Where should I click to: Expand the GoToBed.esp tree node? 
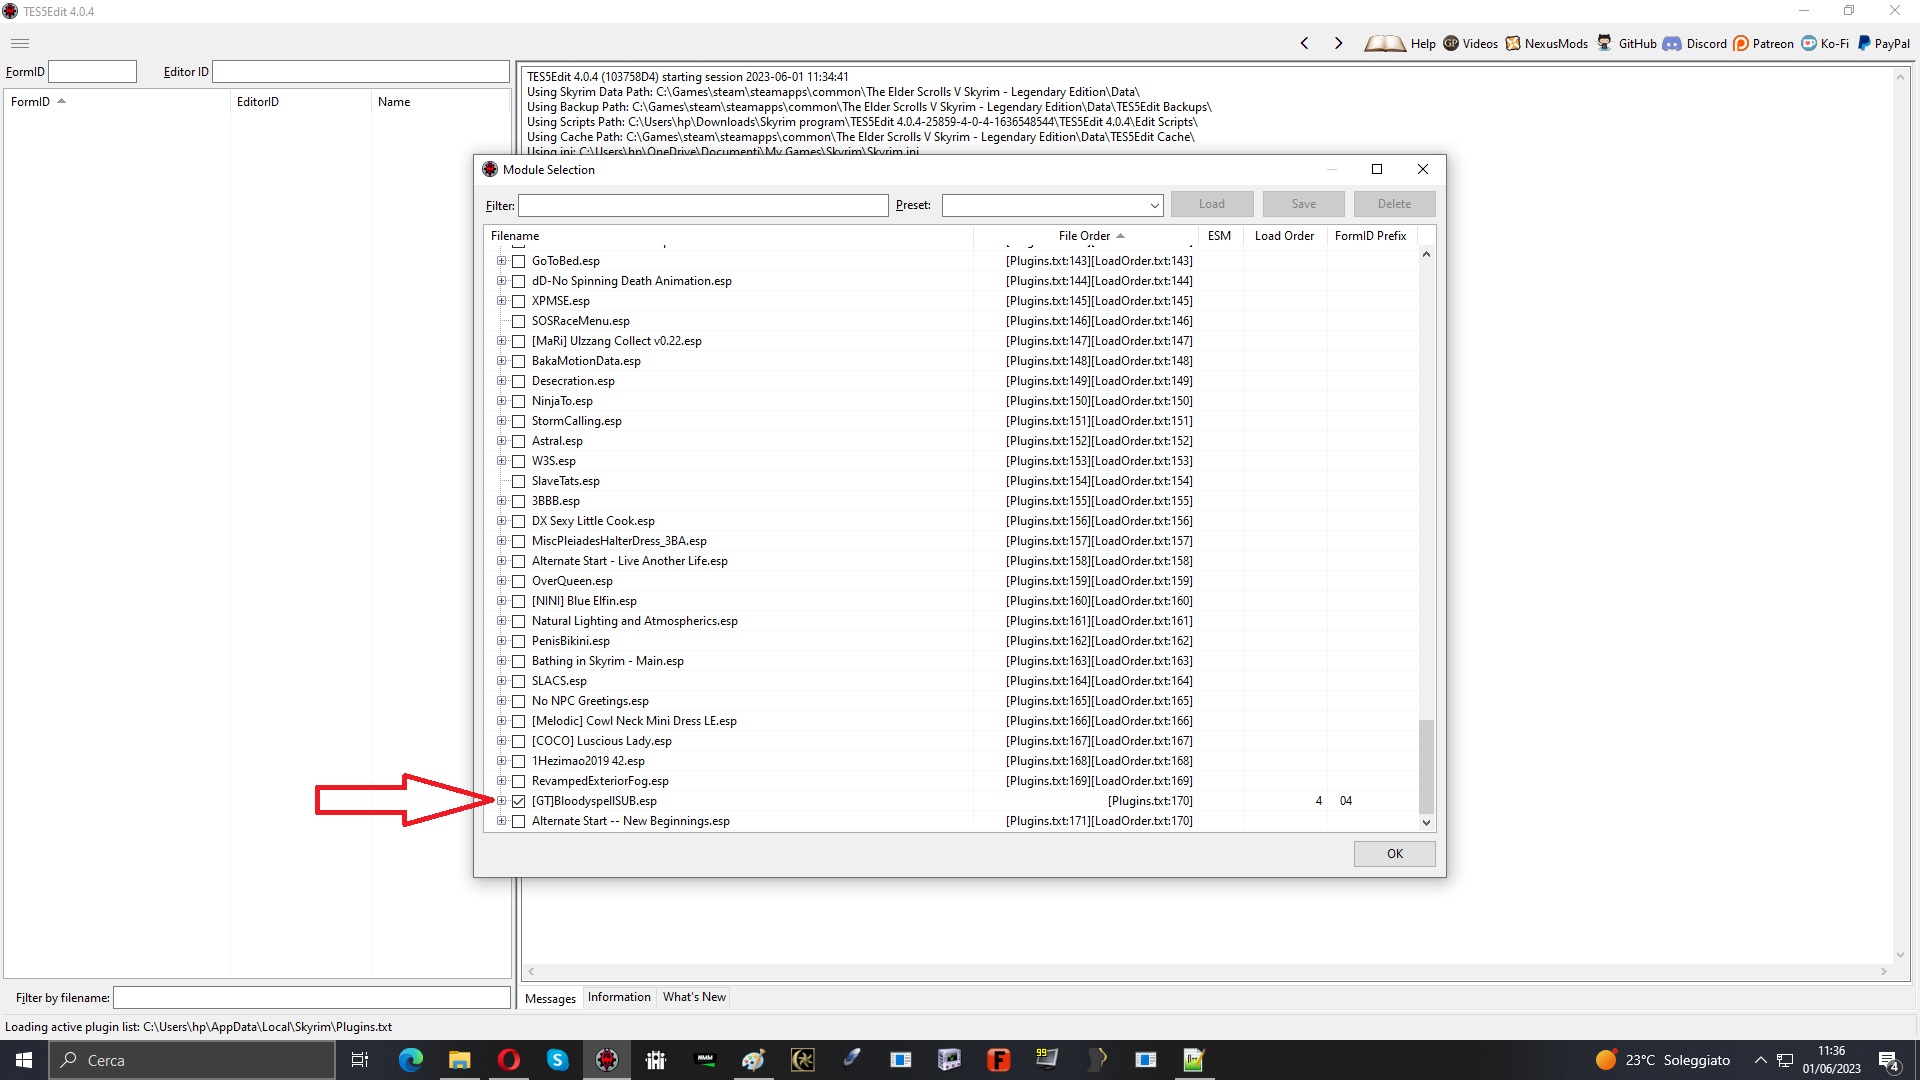[x=501, y=261]
